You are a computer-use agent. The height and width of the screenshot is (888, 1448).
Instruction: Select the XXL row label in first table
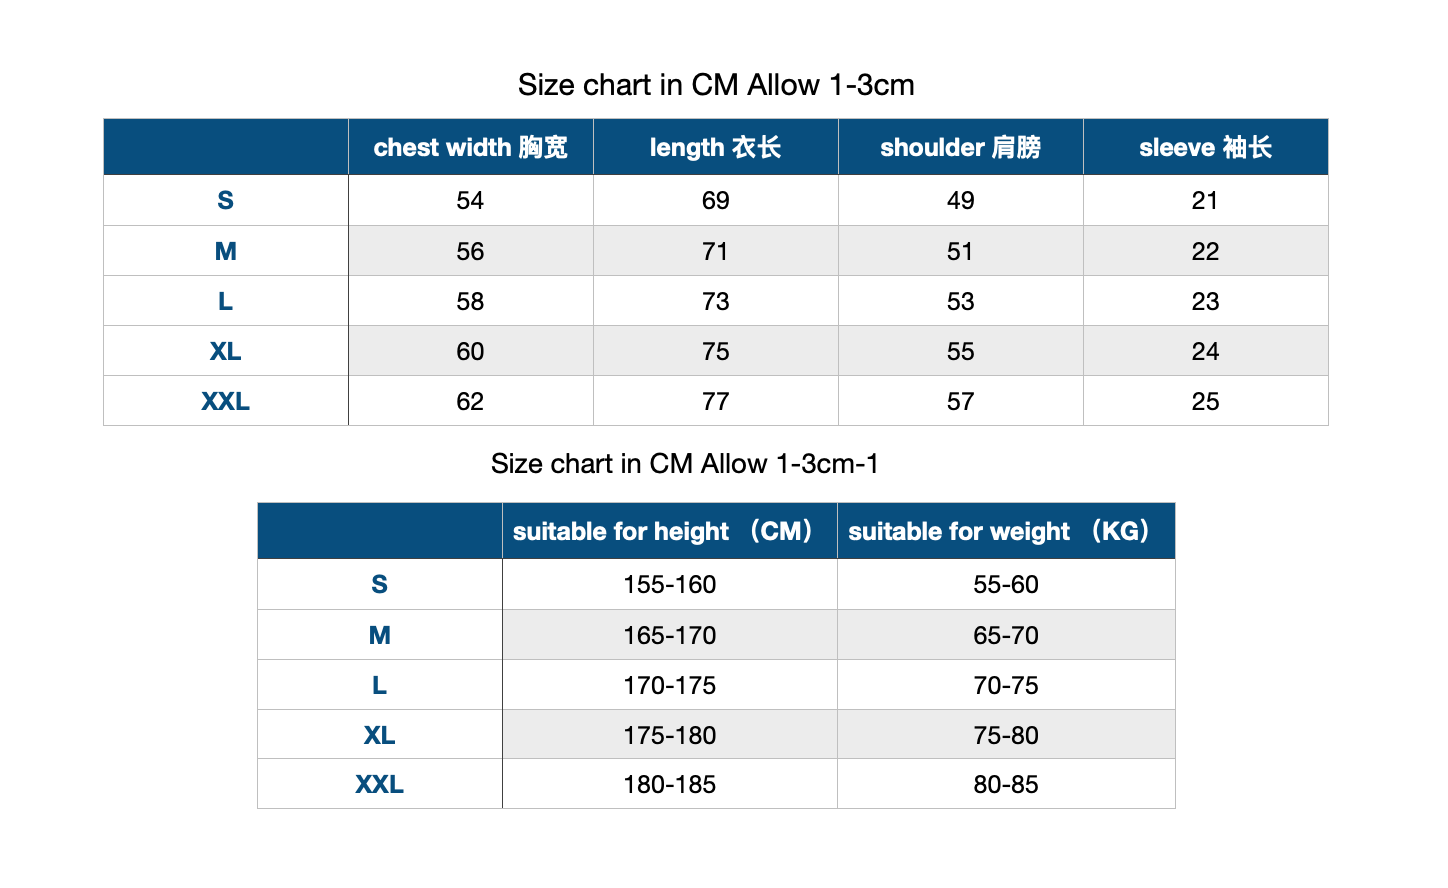226,401
